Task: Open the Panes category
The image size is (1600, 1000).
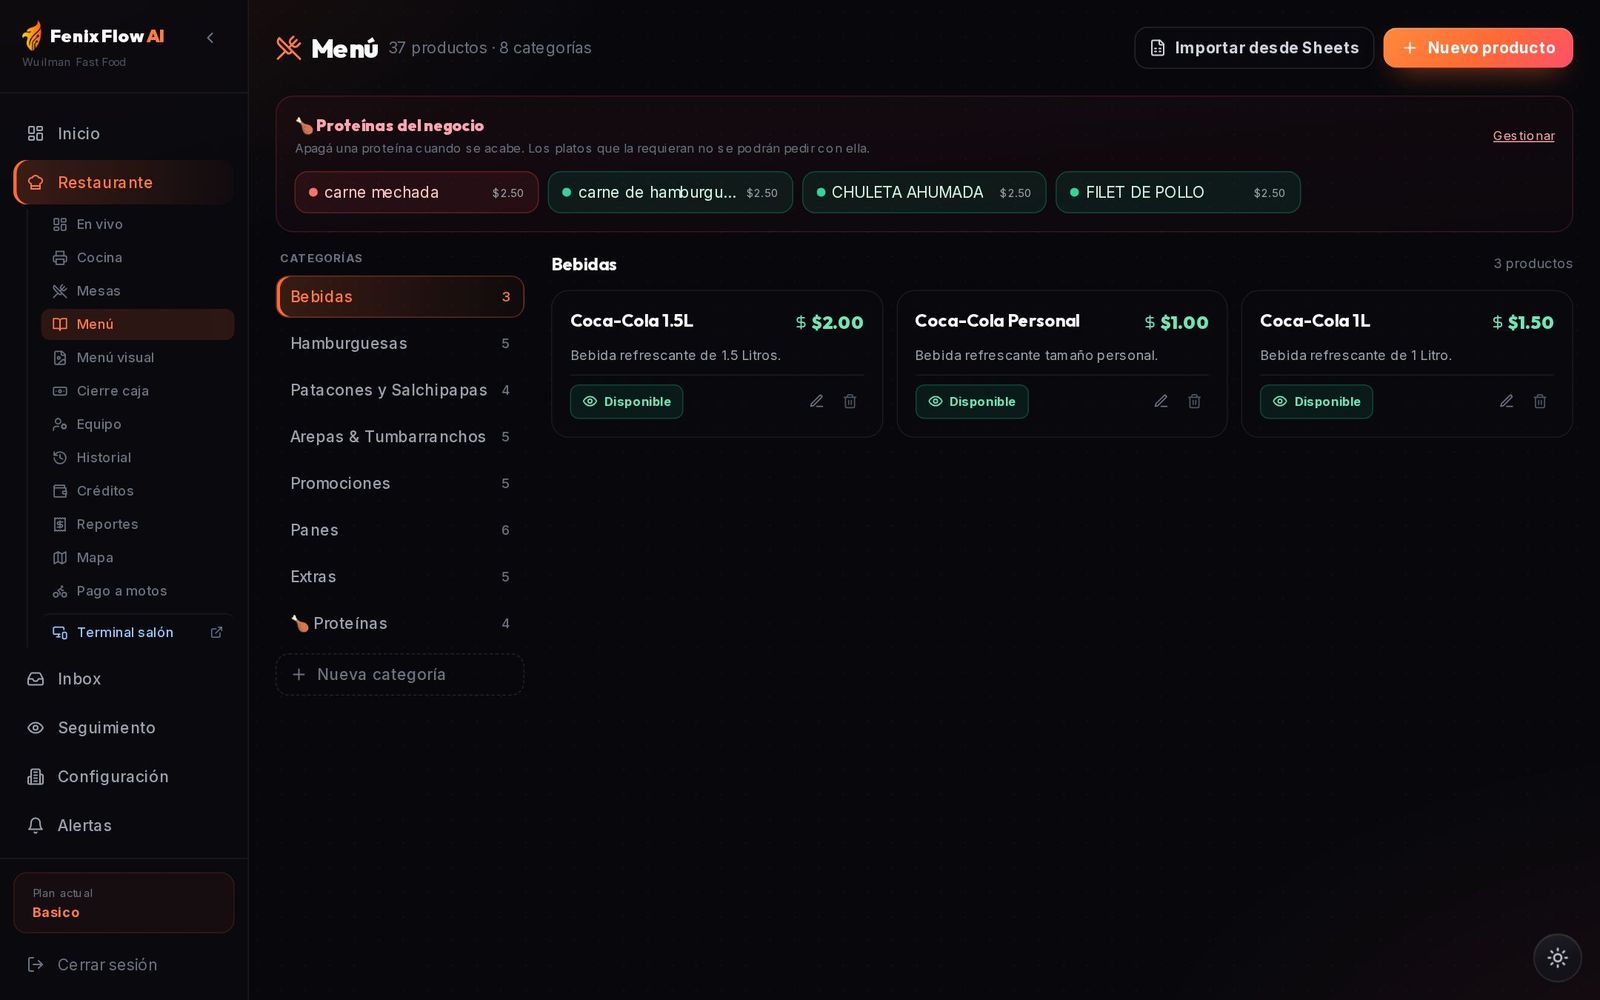Action: [400, 530]
